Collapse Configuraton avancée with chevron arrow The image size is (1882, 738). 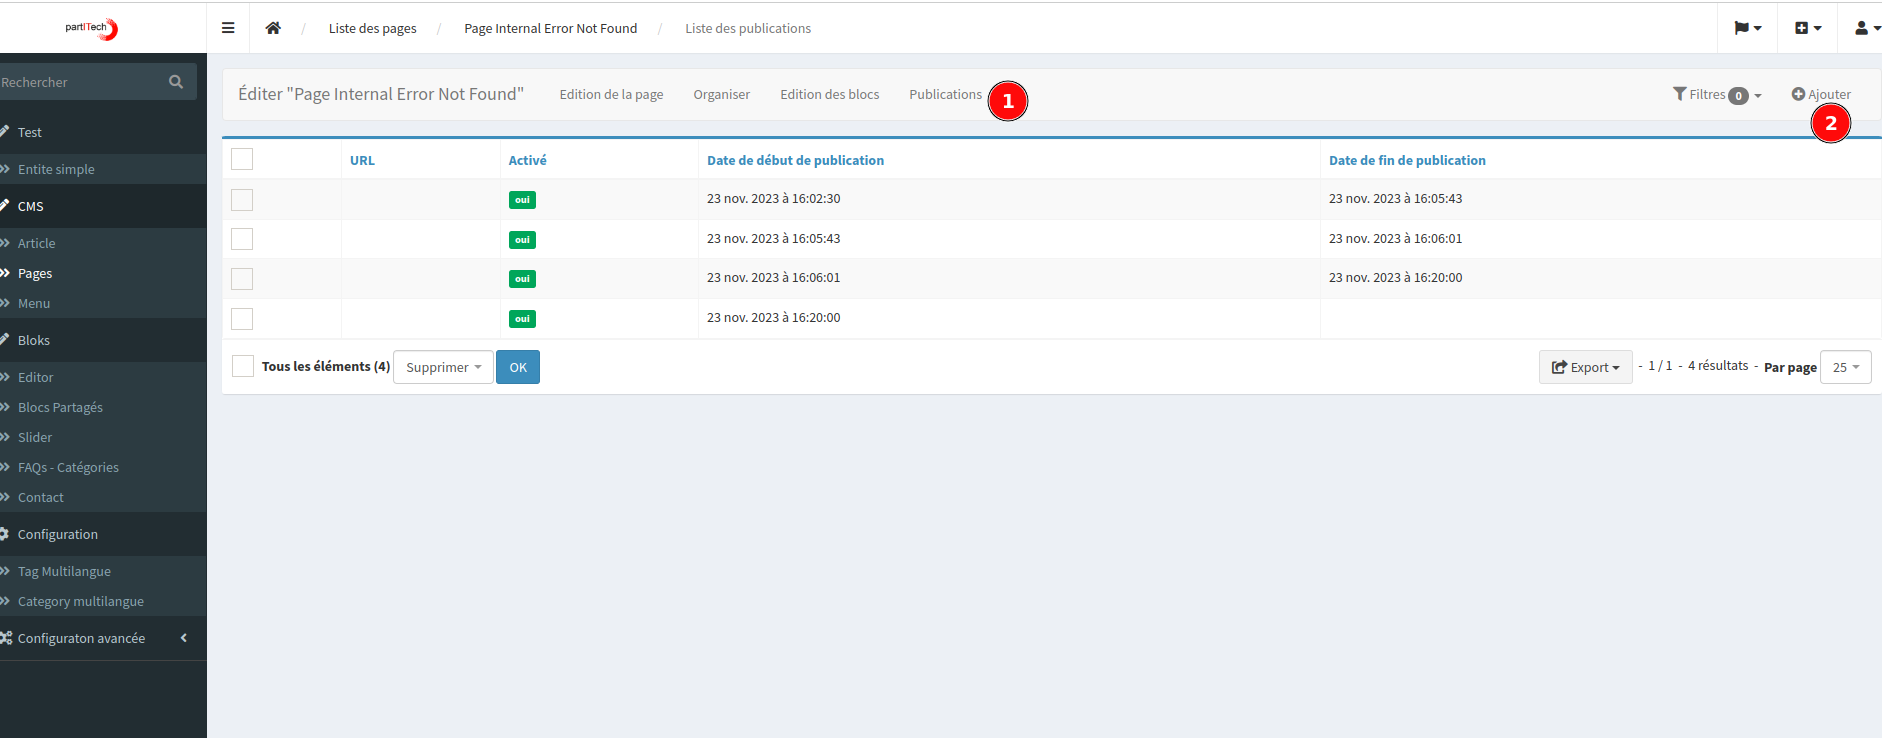click(184, 638)
